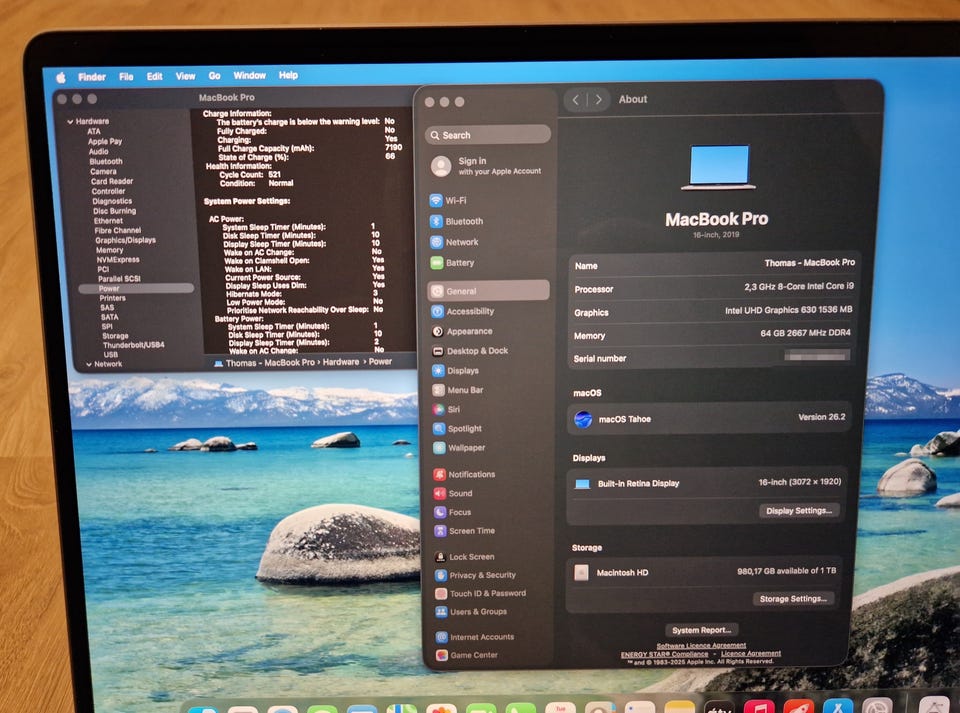Open Desktop & Dock settings

click(470, 351)
